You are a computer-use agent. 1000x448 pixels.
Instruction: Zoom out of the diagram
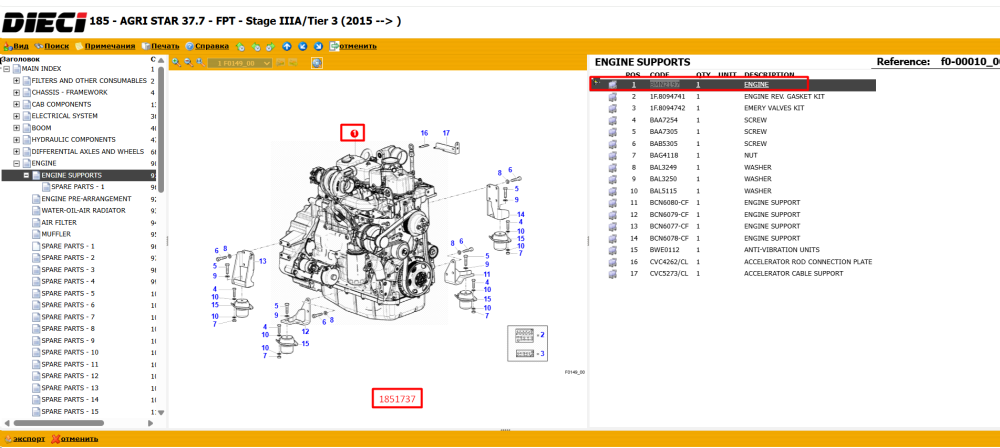pos(188,63)
